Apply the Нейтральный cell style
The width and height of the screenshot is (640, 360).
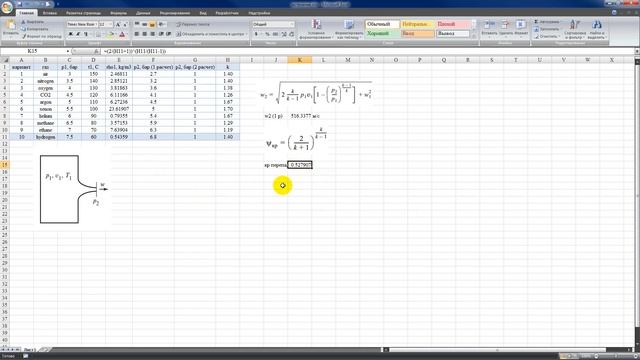(417, 24)
